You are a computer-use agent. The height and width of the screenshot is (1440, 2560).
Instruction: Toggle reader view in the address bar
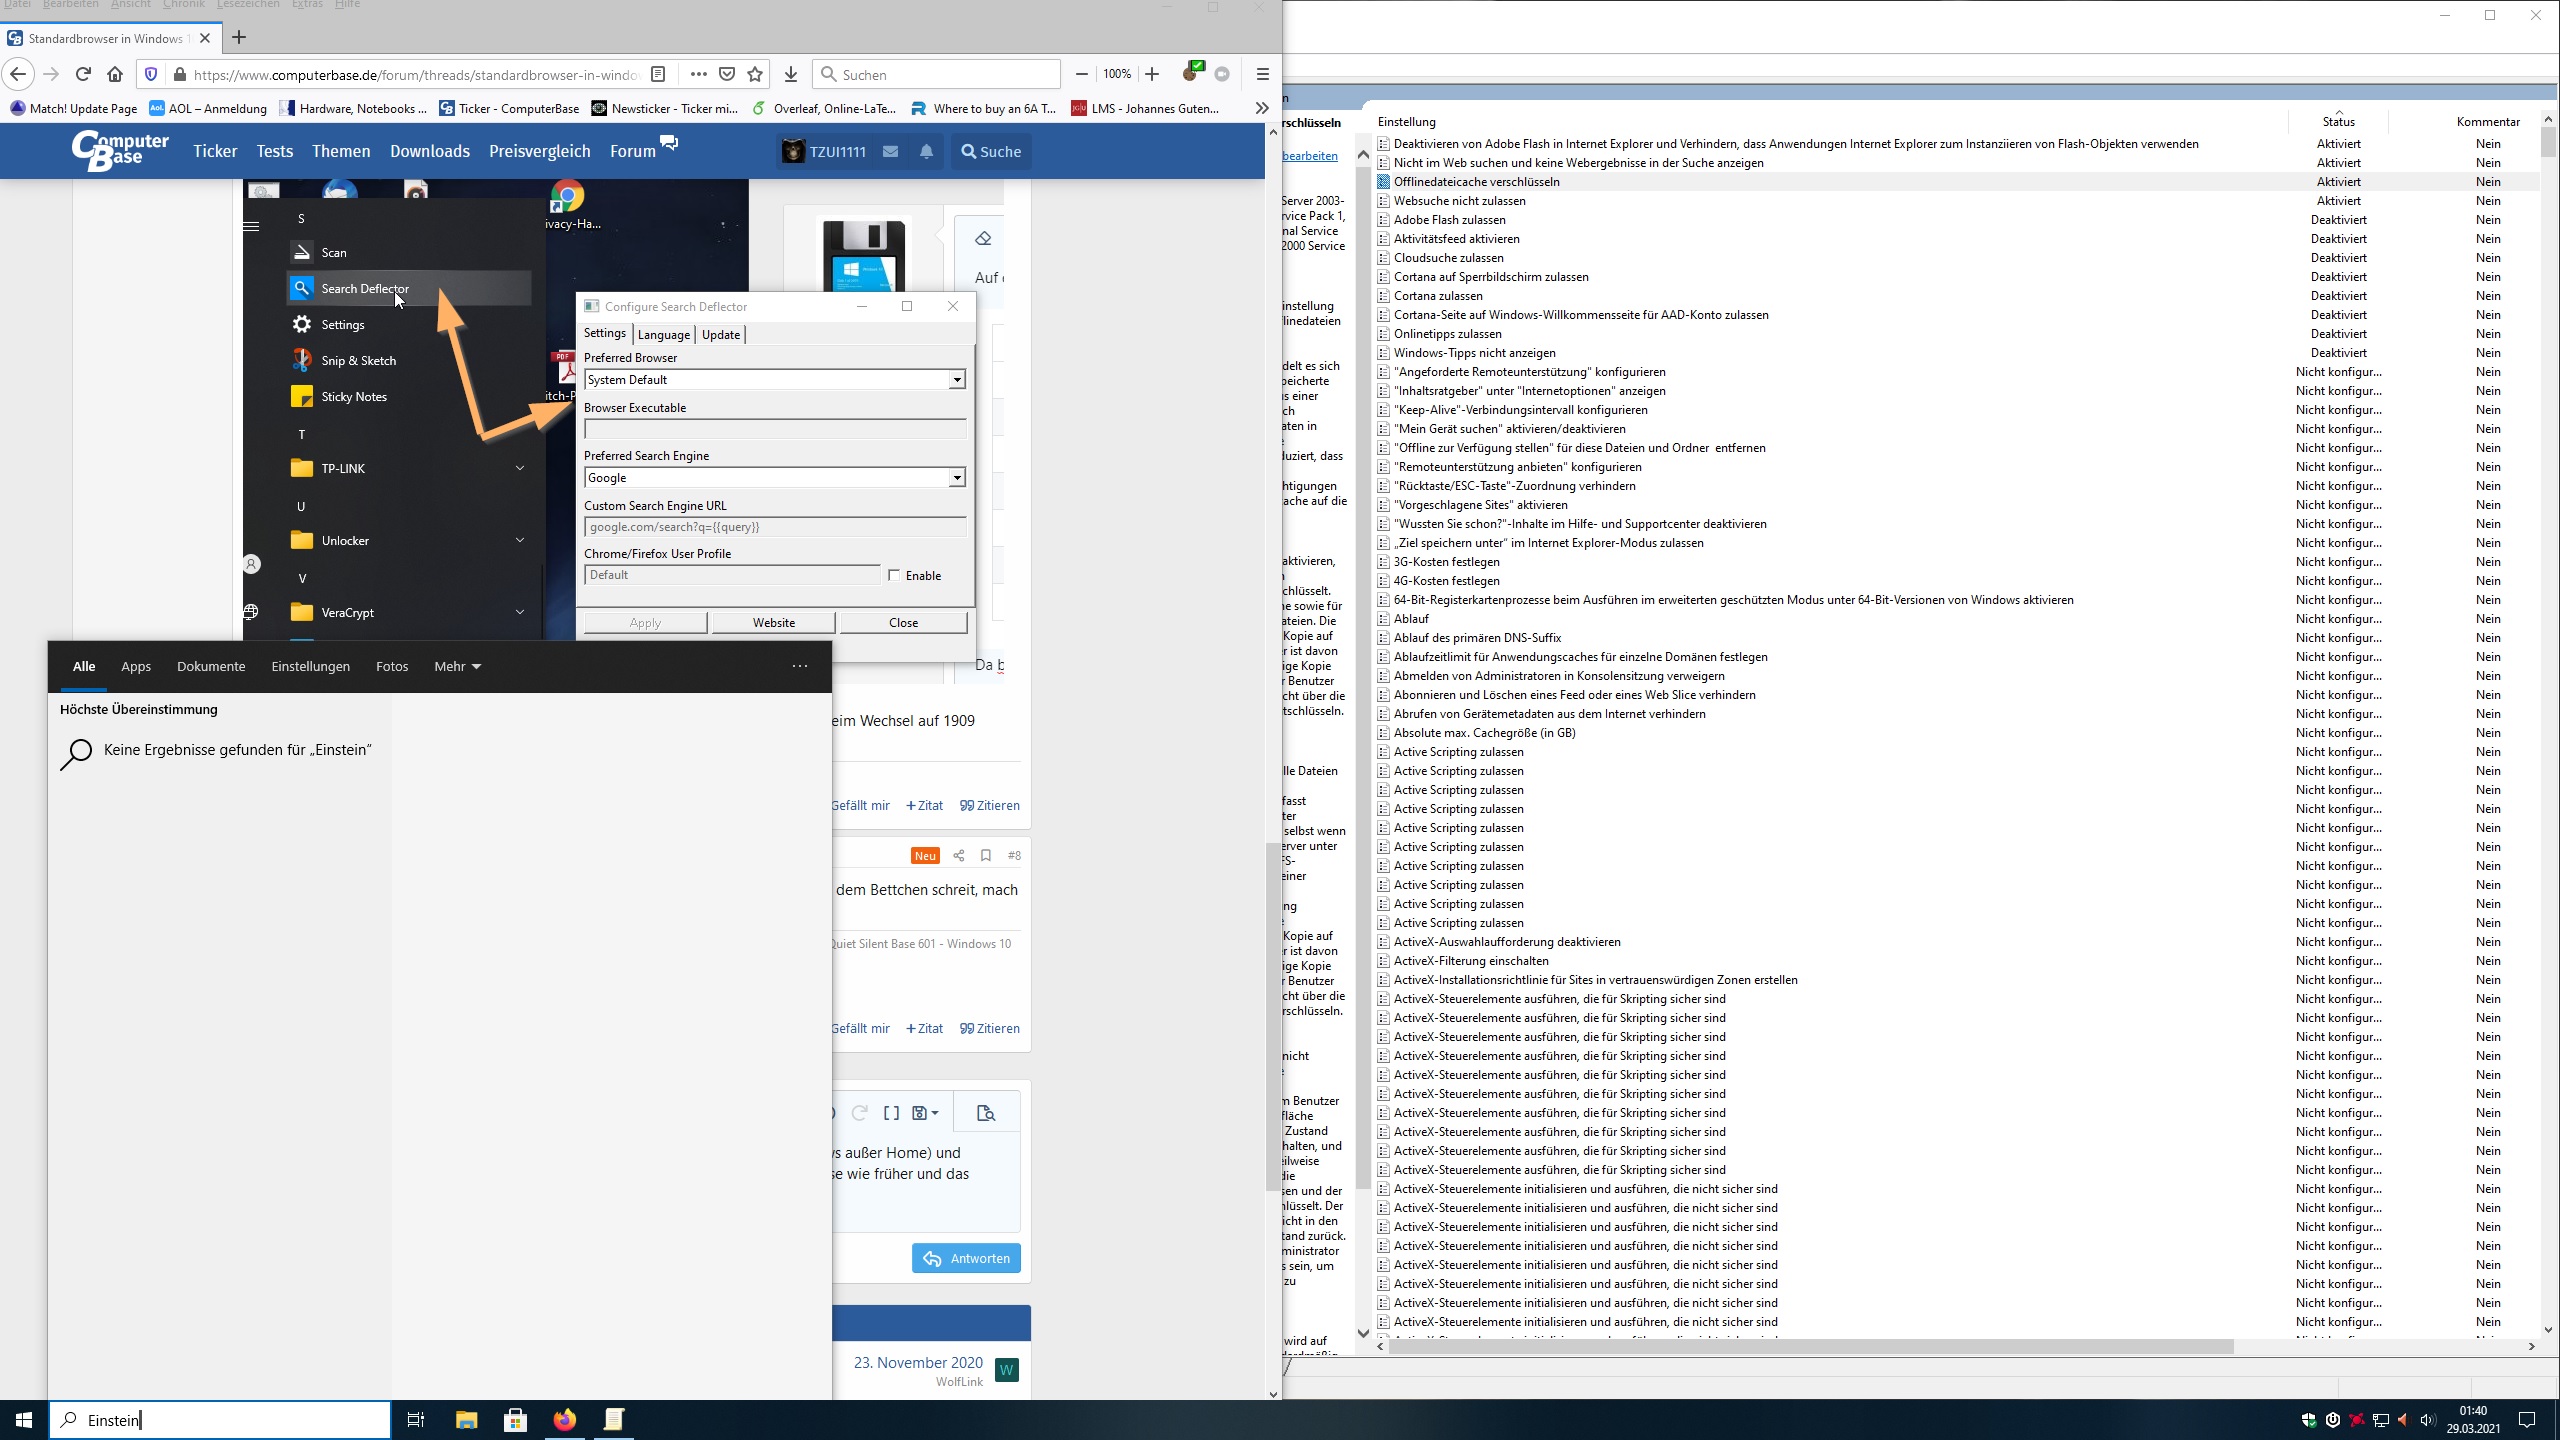[658, 74]
